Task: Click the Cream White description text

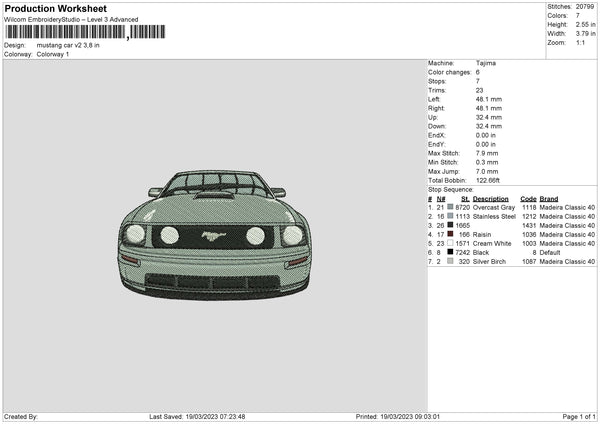Action: point(492,243)
